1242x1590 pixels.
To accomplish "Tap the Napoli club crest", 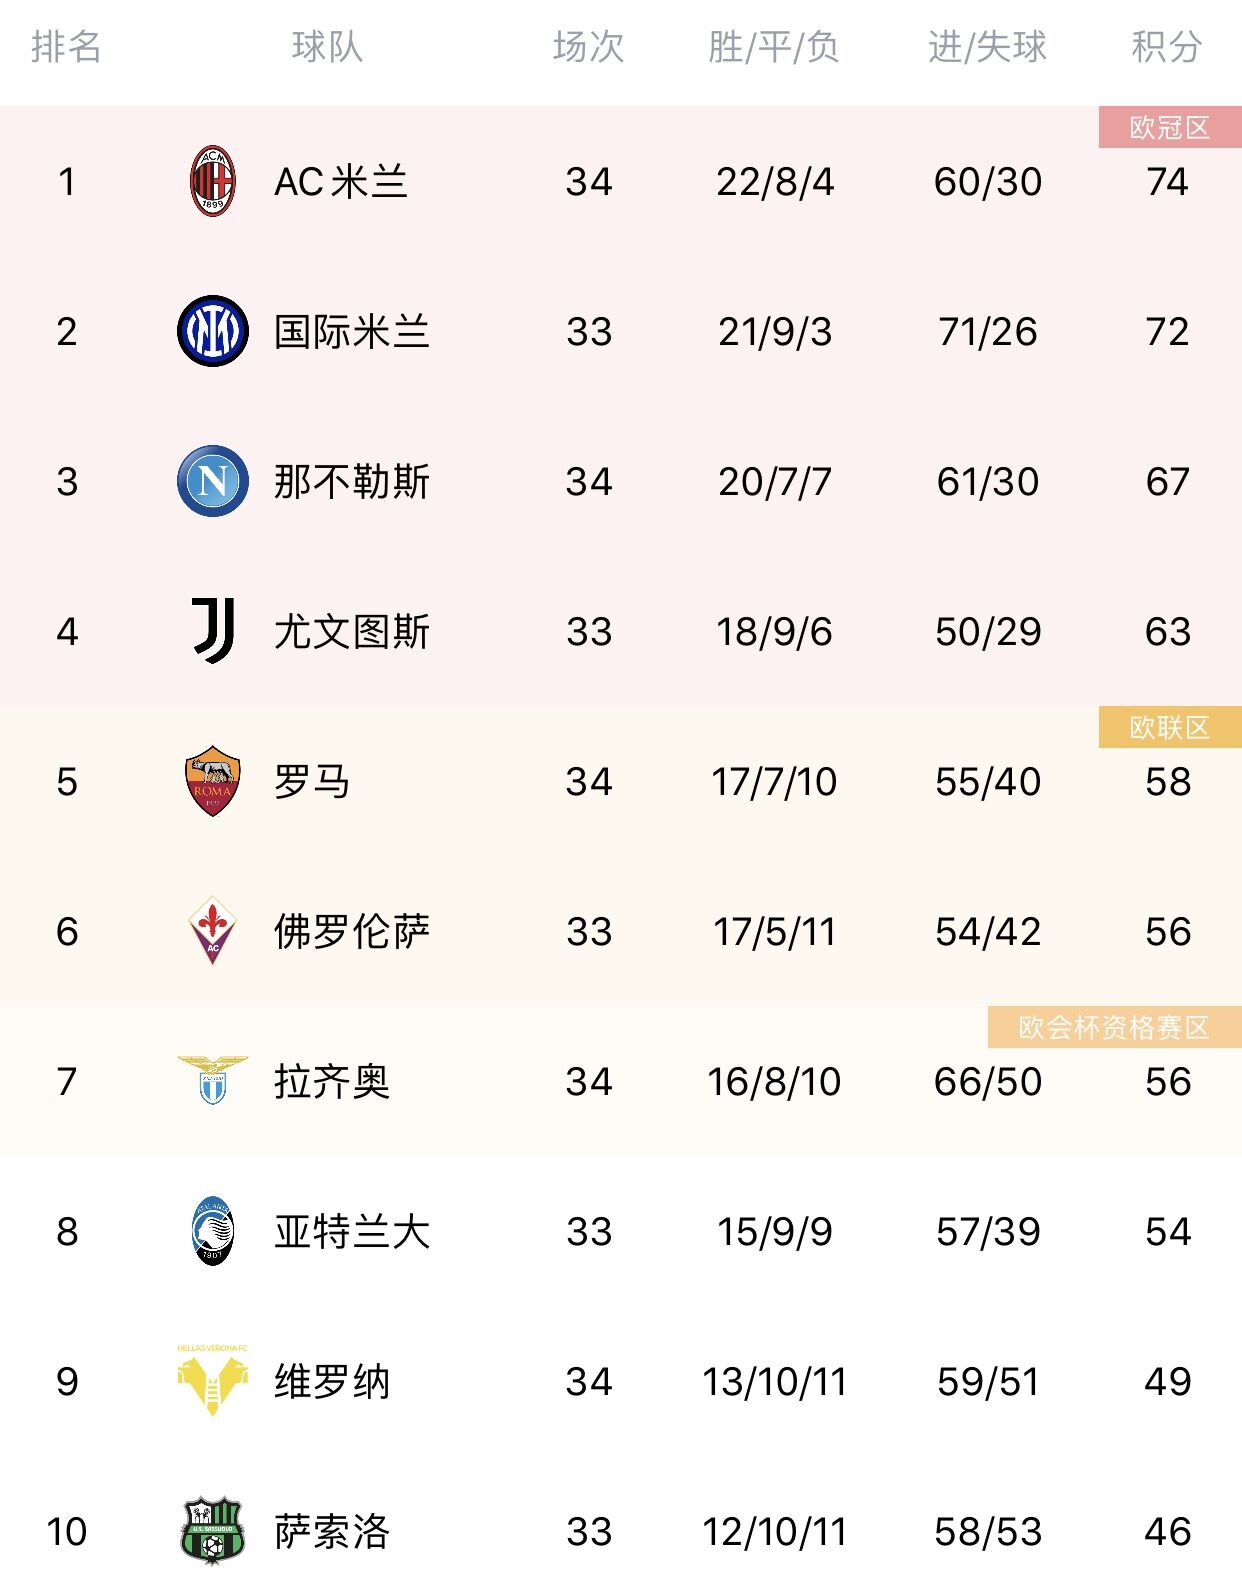I will pos(212,481).
